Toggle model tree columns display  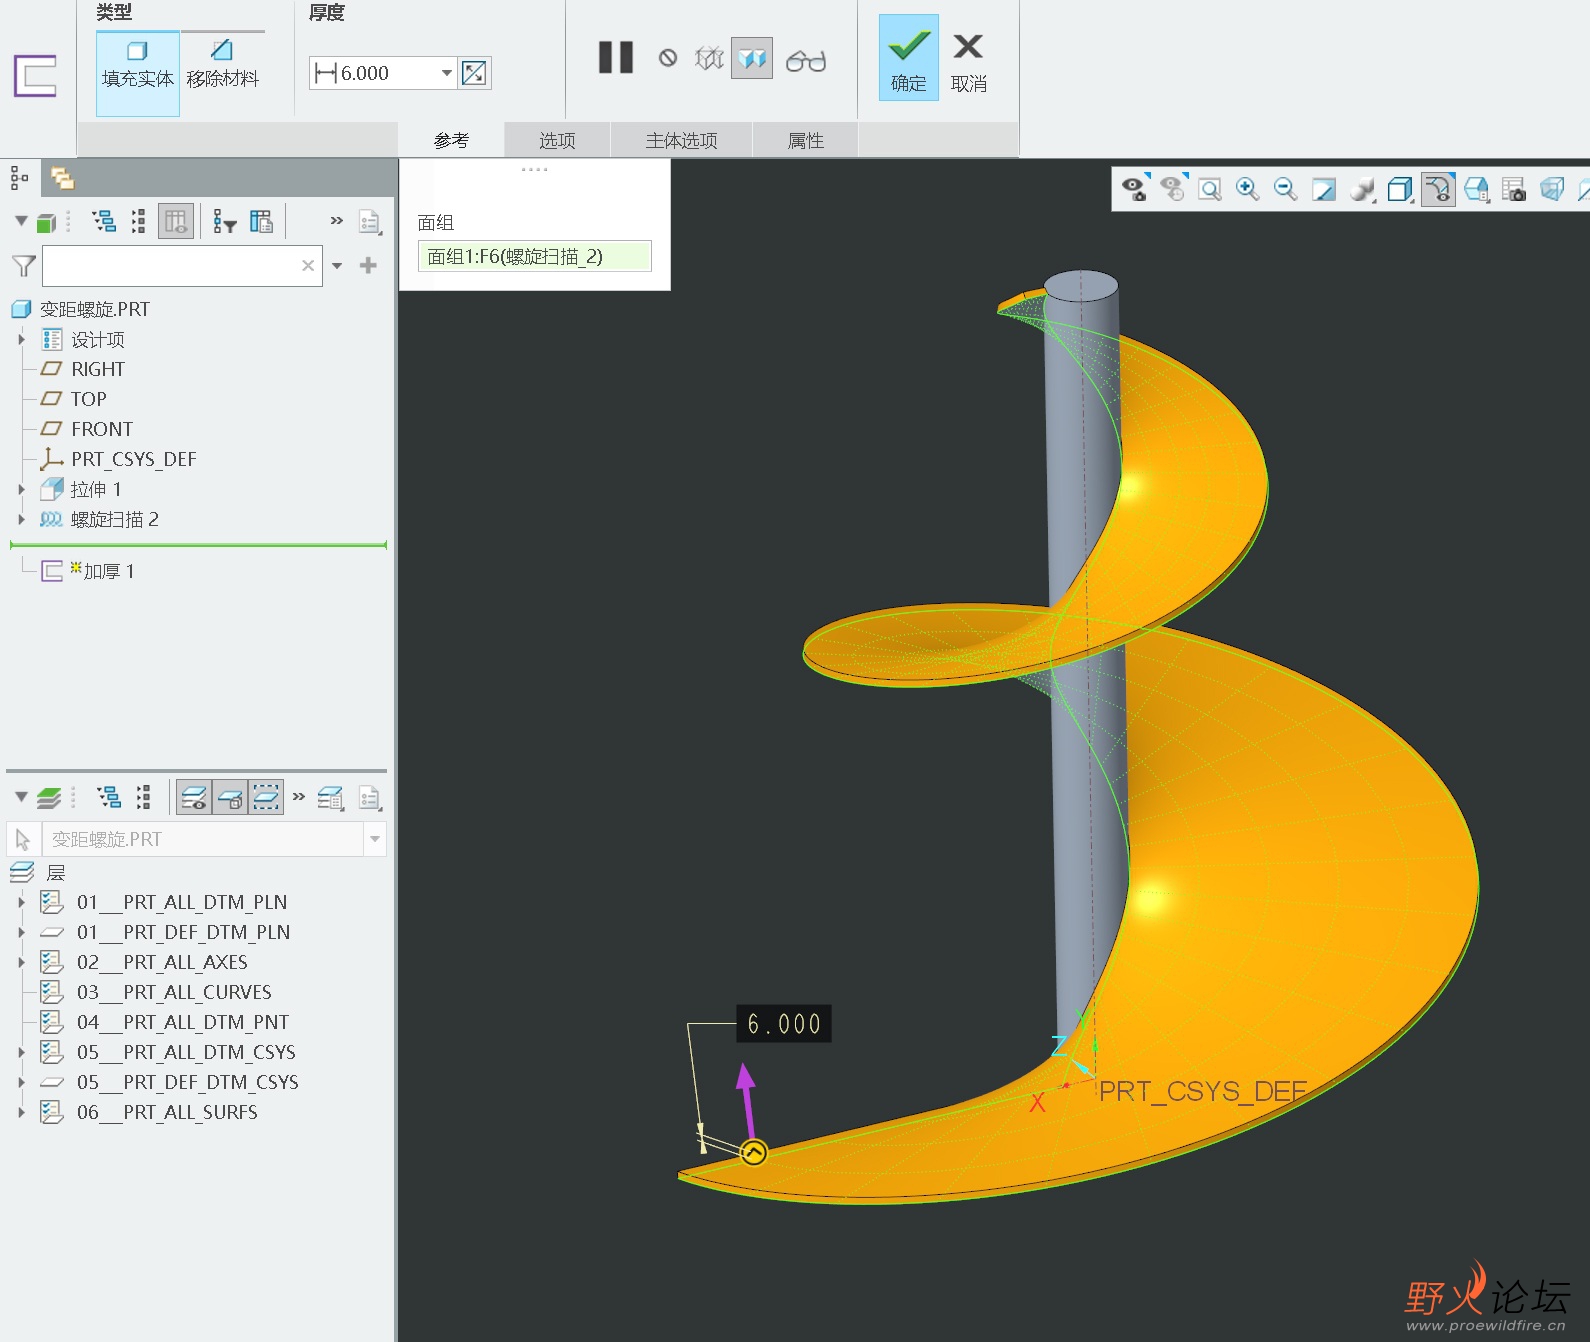(175, 221)
